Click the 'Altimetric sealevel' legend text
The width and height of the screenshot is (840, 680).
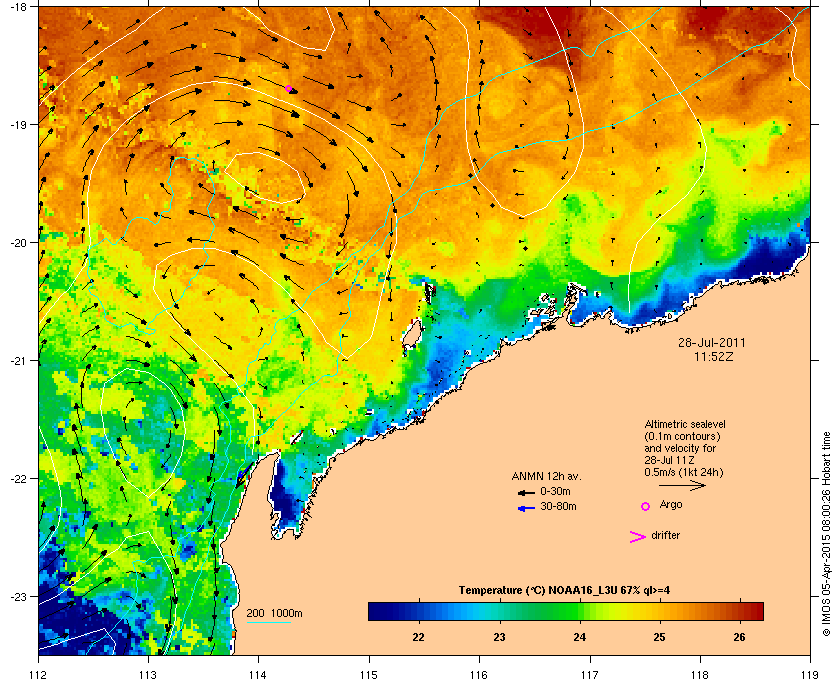point(685,424)
